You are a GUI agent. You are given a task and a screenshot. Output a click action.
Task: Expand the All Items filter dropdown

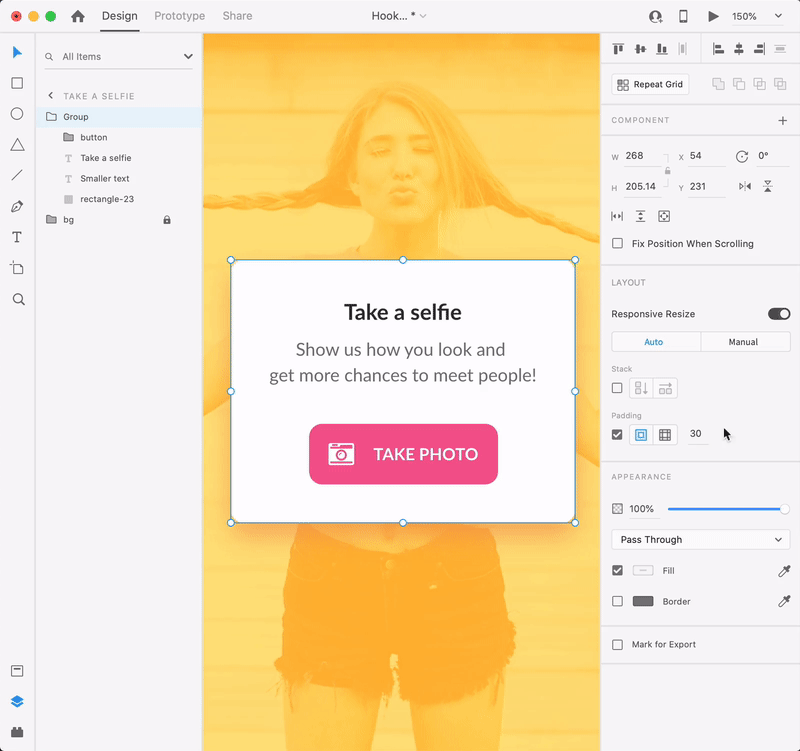(x=187, y=57)
